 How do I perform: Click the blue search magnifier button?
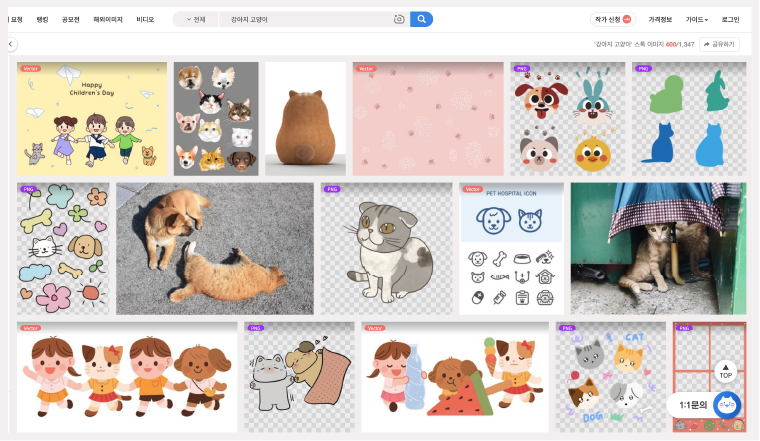tap(421, 19)
